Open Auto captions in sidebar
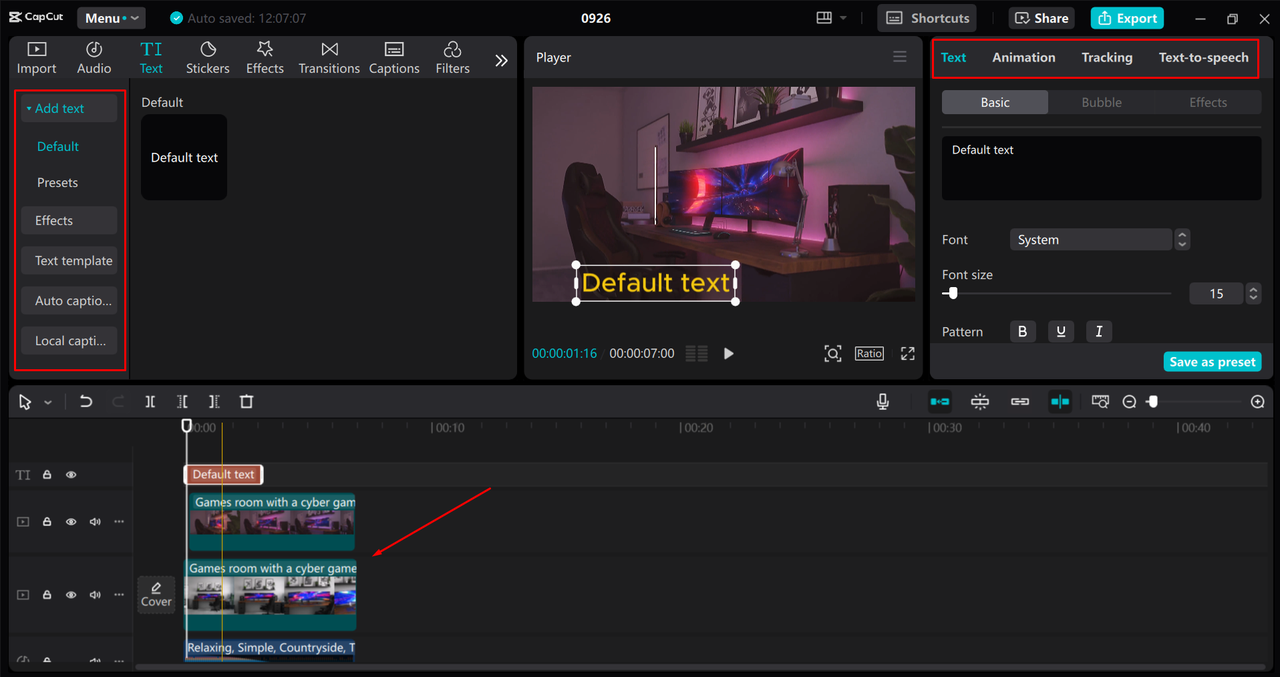The height and width of the screenshot is (677, 1280). [69, 301]
